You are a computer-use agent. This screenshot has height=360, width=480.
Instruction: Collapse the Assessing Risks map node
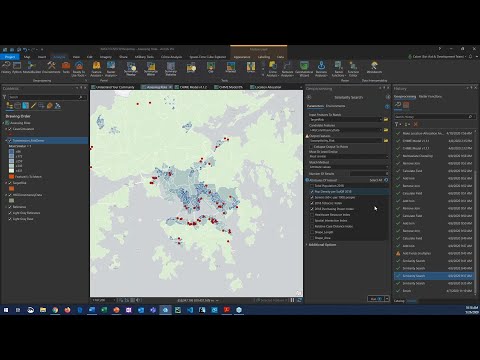pyautogui.click(x=4, y=123)
